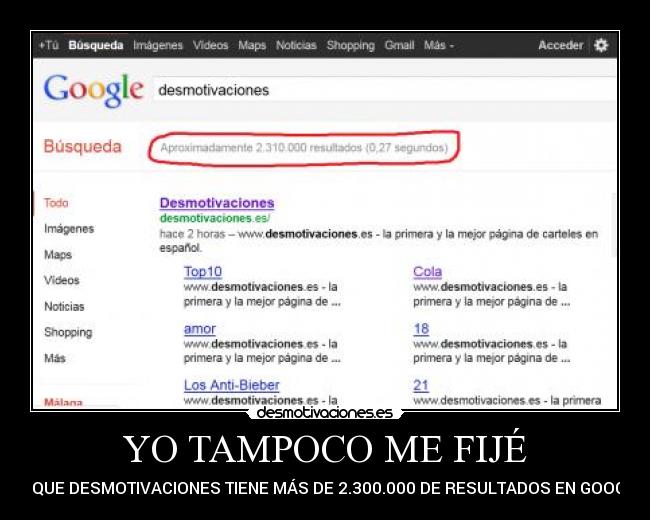The width and height of the screenshot is (650, 520).
Task: Click the desmotivaciones.es poster label
Action: tap(325, 413)
